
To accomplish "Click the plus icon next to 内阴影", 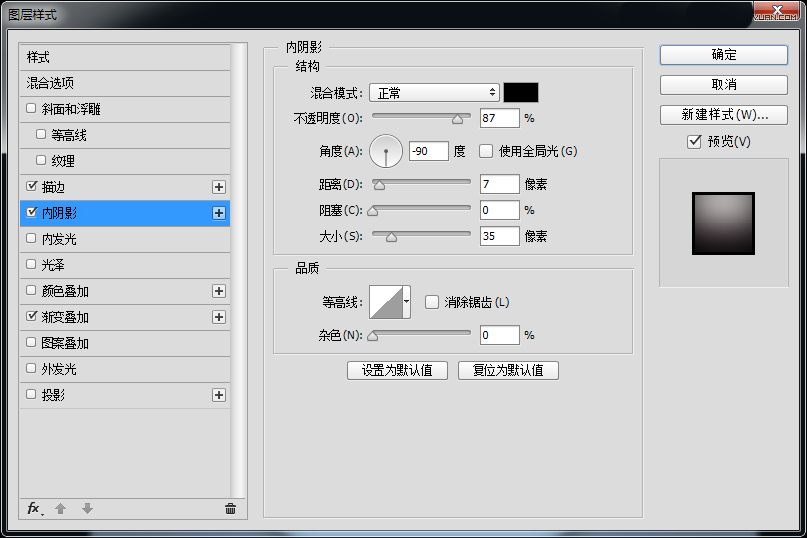I will 219,213.
